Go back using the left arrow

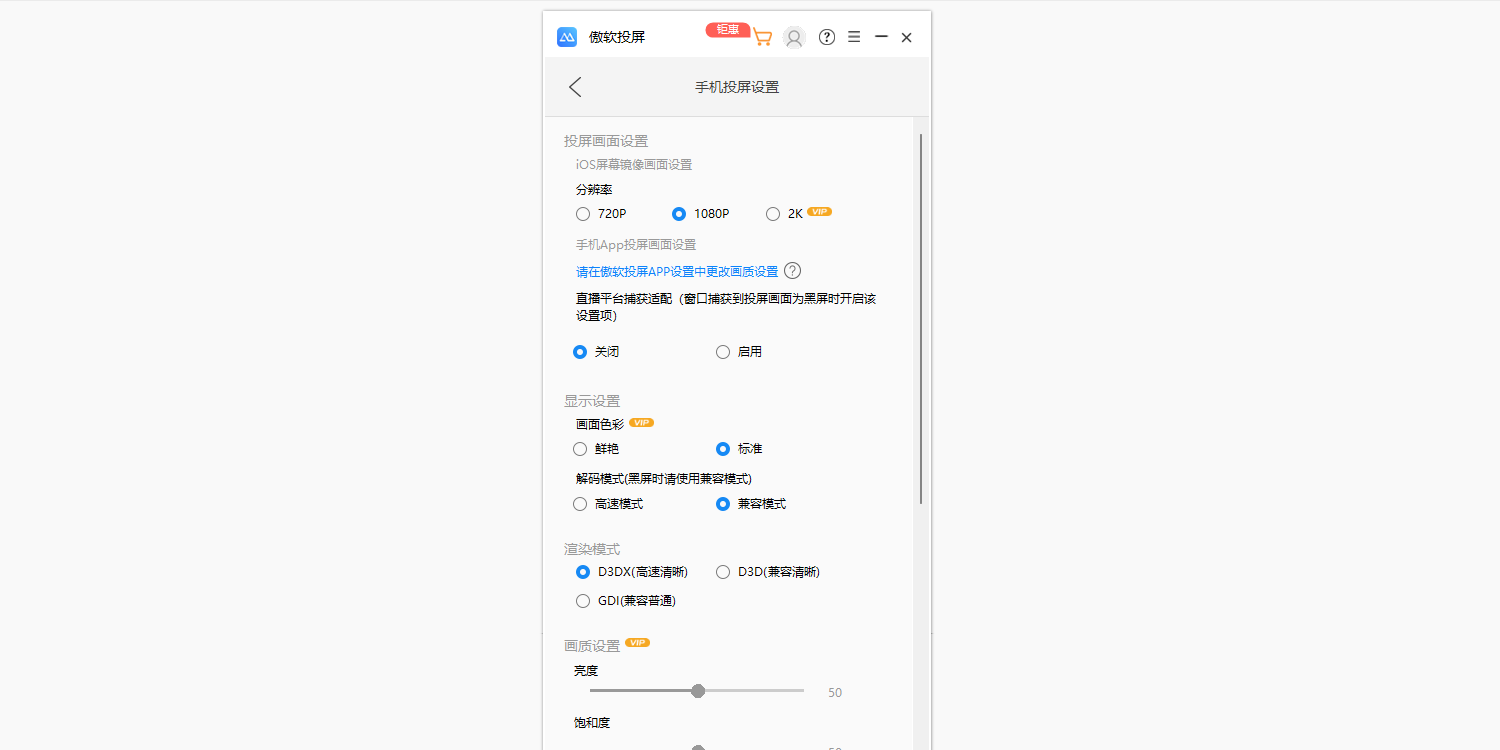[575, 87]
